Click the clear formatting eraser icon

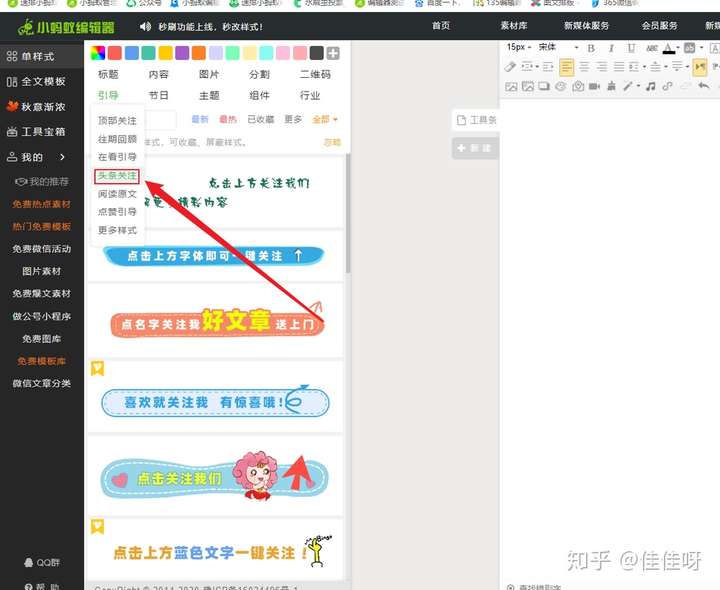[x=510, y=67]
